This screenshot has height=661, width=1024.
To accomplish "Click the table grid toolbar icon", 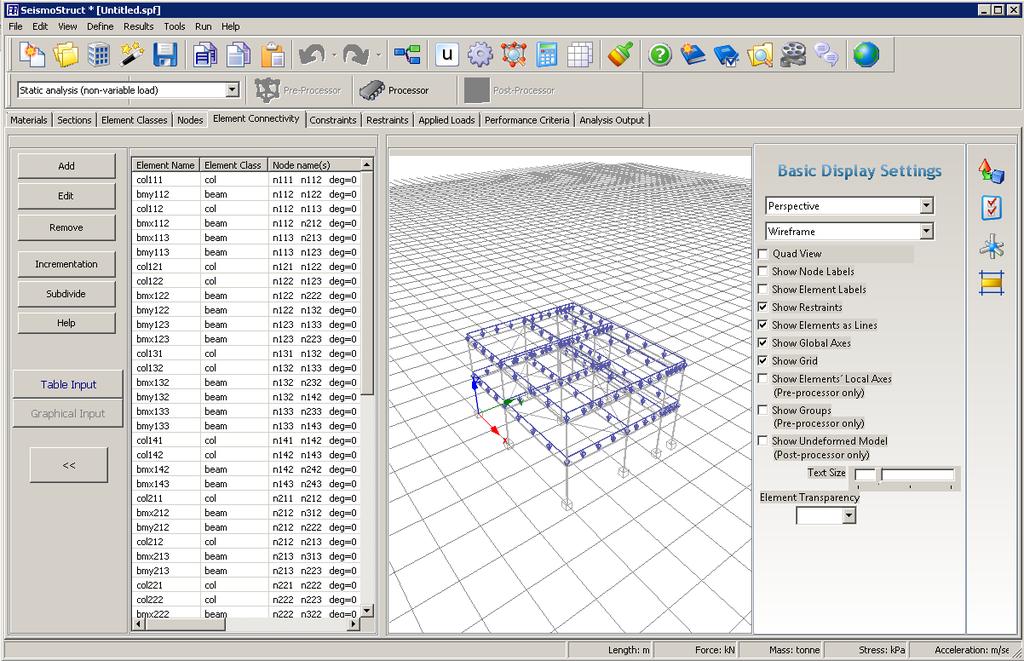I will point(580,54).
